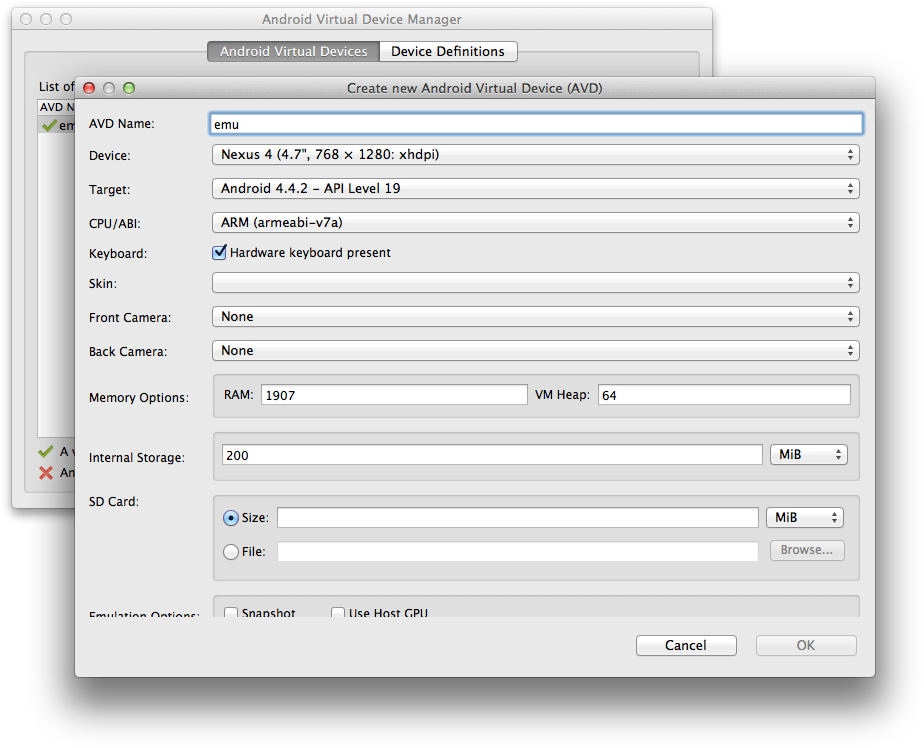924x748 pixels.
Task: Close the Create new AVD dialog
Action: point(89,88)
